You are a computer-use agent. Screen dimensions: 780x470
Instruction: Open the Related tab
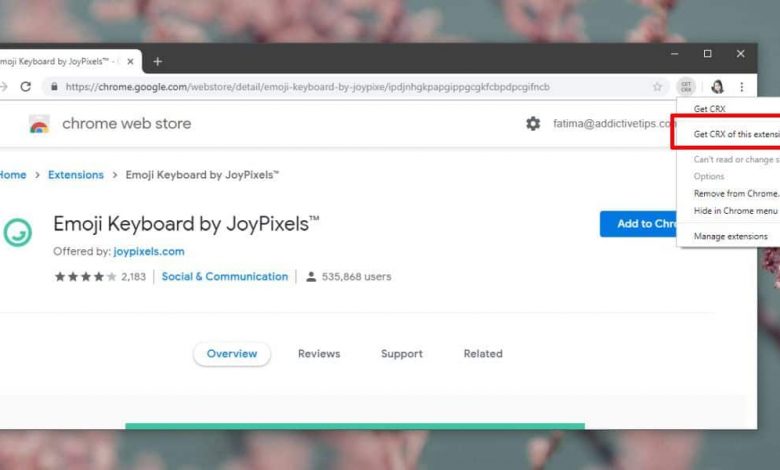(x=483, y=354)
